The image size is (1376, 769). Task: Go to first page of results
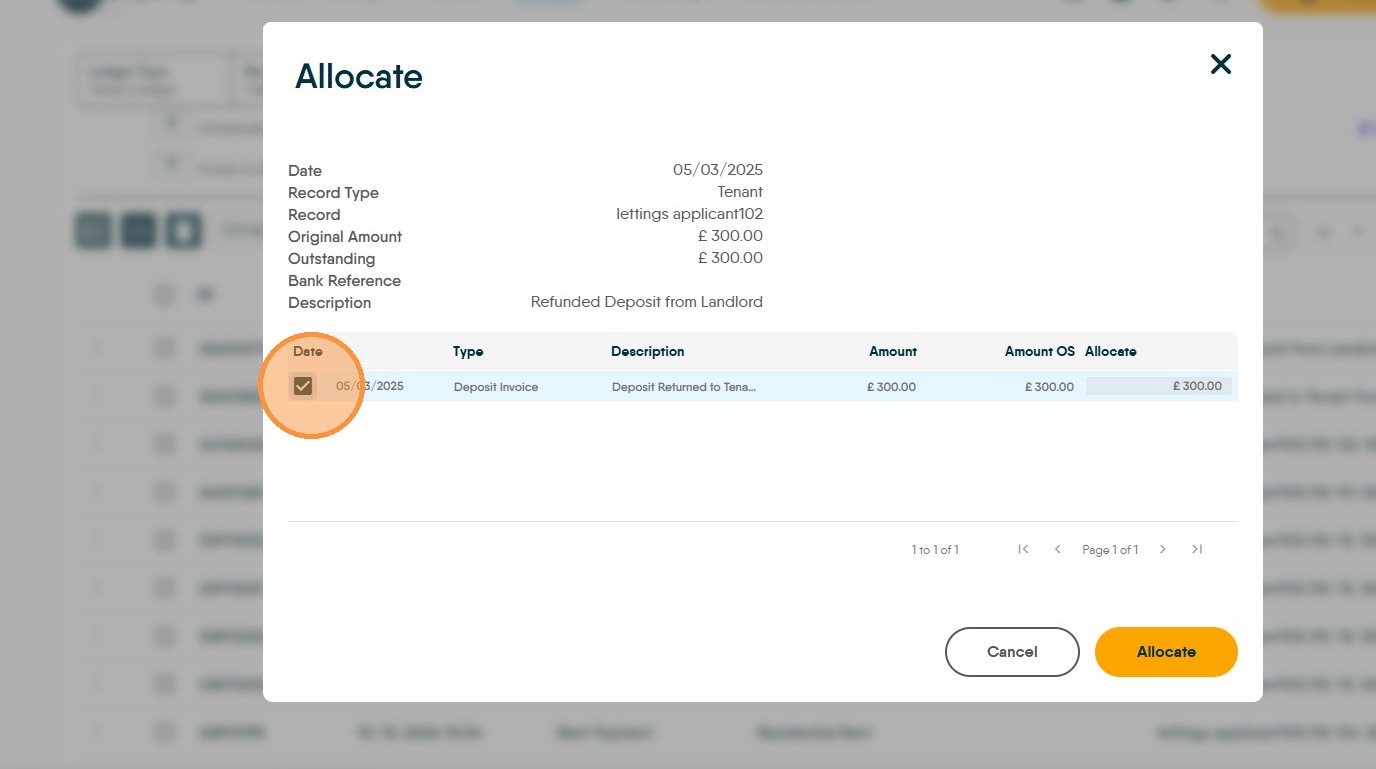(x=1023, y=549)
